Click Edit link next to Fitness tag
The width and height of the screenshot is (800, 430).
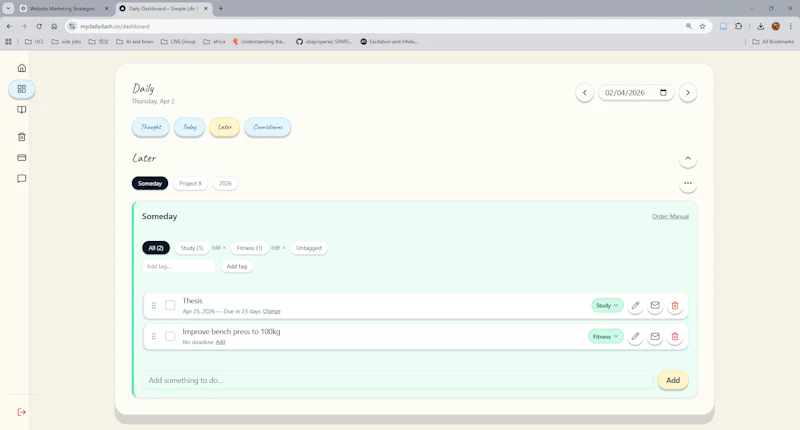[x=275, y=248]
